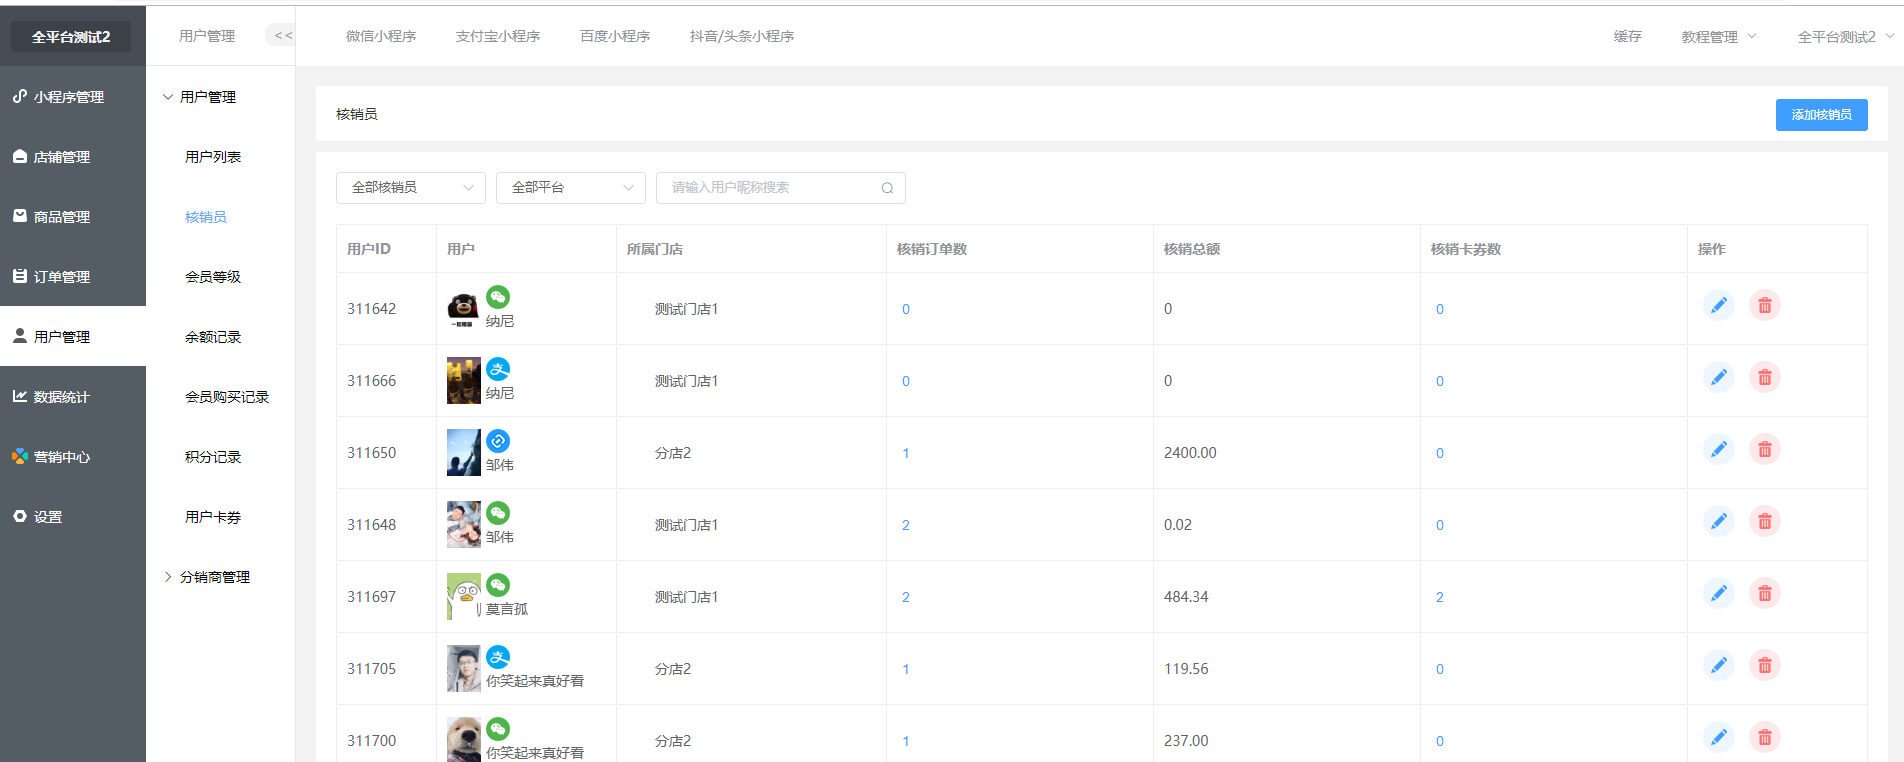Click Baidu platform icon for user 311650

[x=498, y=441]
